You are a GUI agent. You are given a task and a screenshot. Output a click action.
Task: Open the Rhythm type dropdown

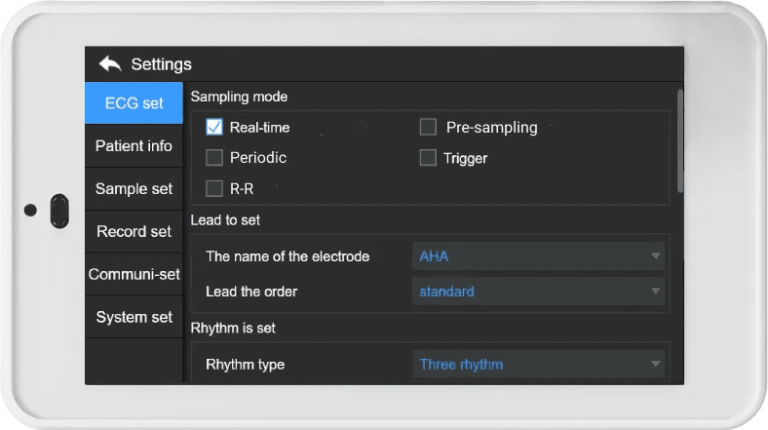click(538, 364)
